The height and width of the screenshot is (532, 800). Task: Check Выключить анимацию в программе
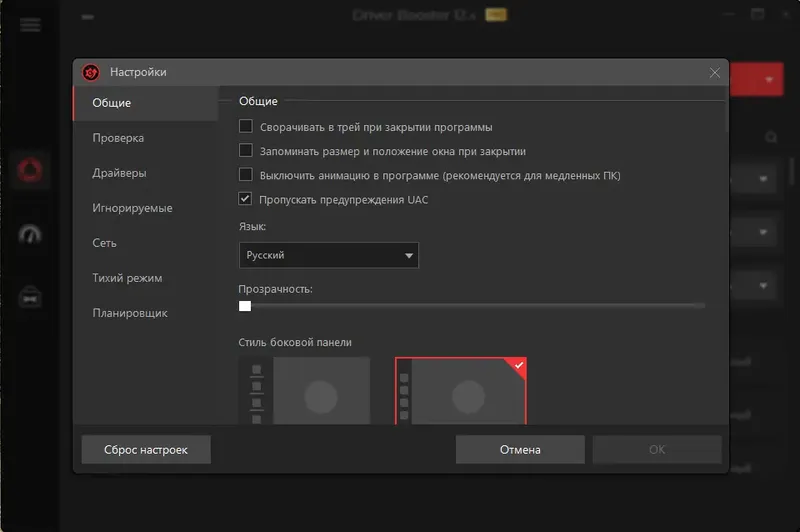(x=246, y=174)
